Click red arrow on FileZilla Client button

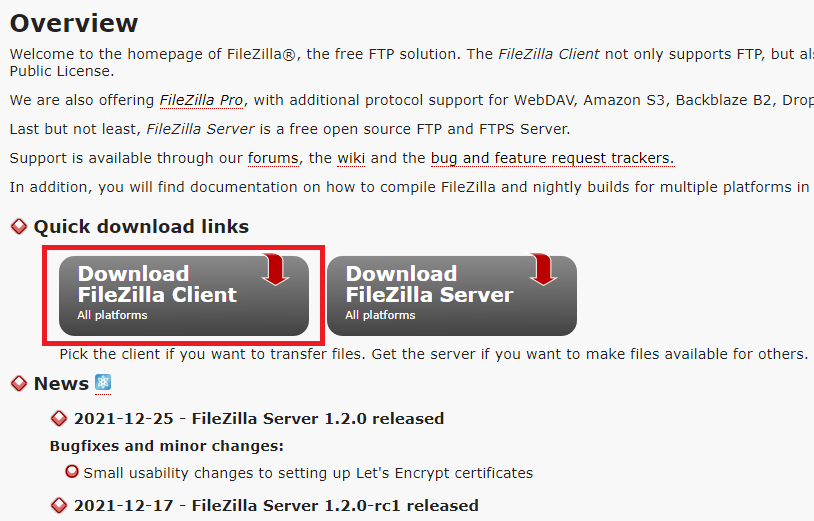[x=275, y=269]
